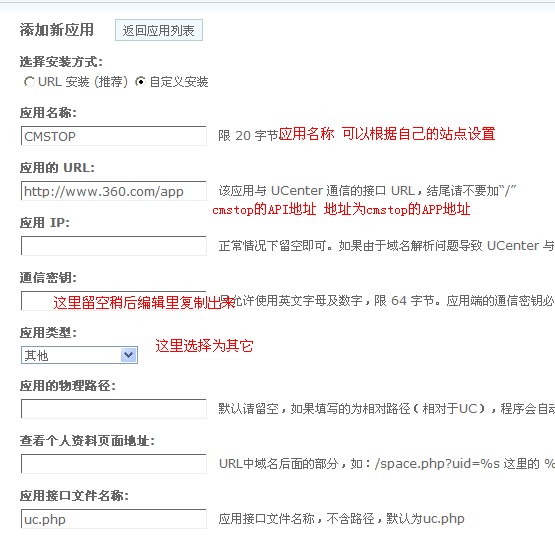
Task: Click the 通信密钥 input field
Action: 114,301
